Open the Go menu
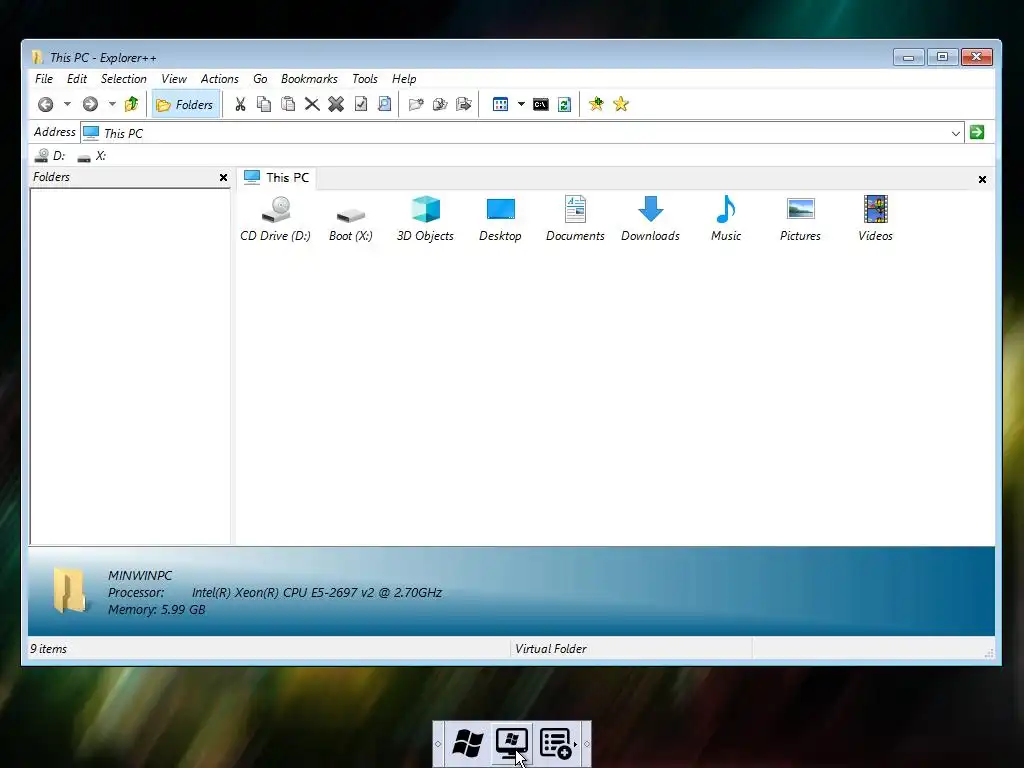Image resolution: width=1024 pixels, height=768 pixels. click(260, 79)
